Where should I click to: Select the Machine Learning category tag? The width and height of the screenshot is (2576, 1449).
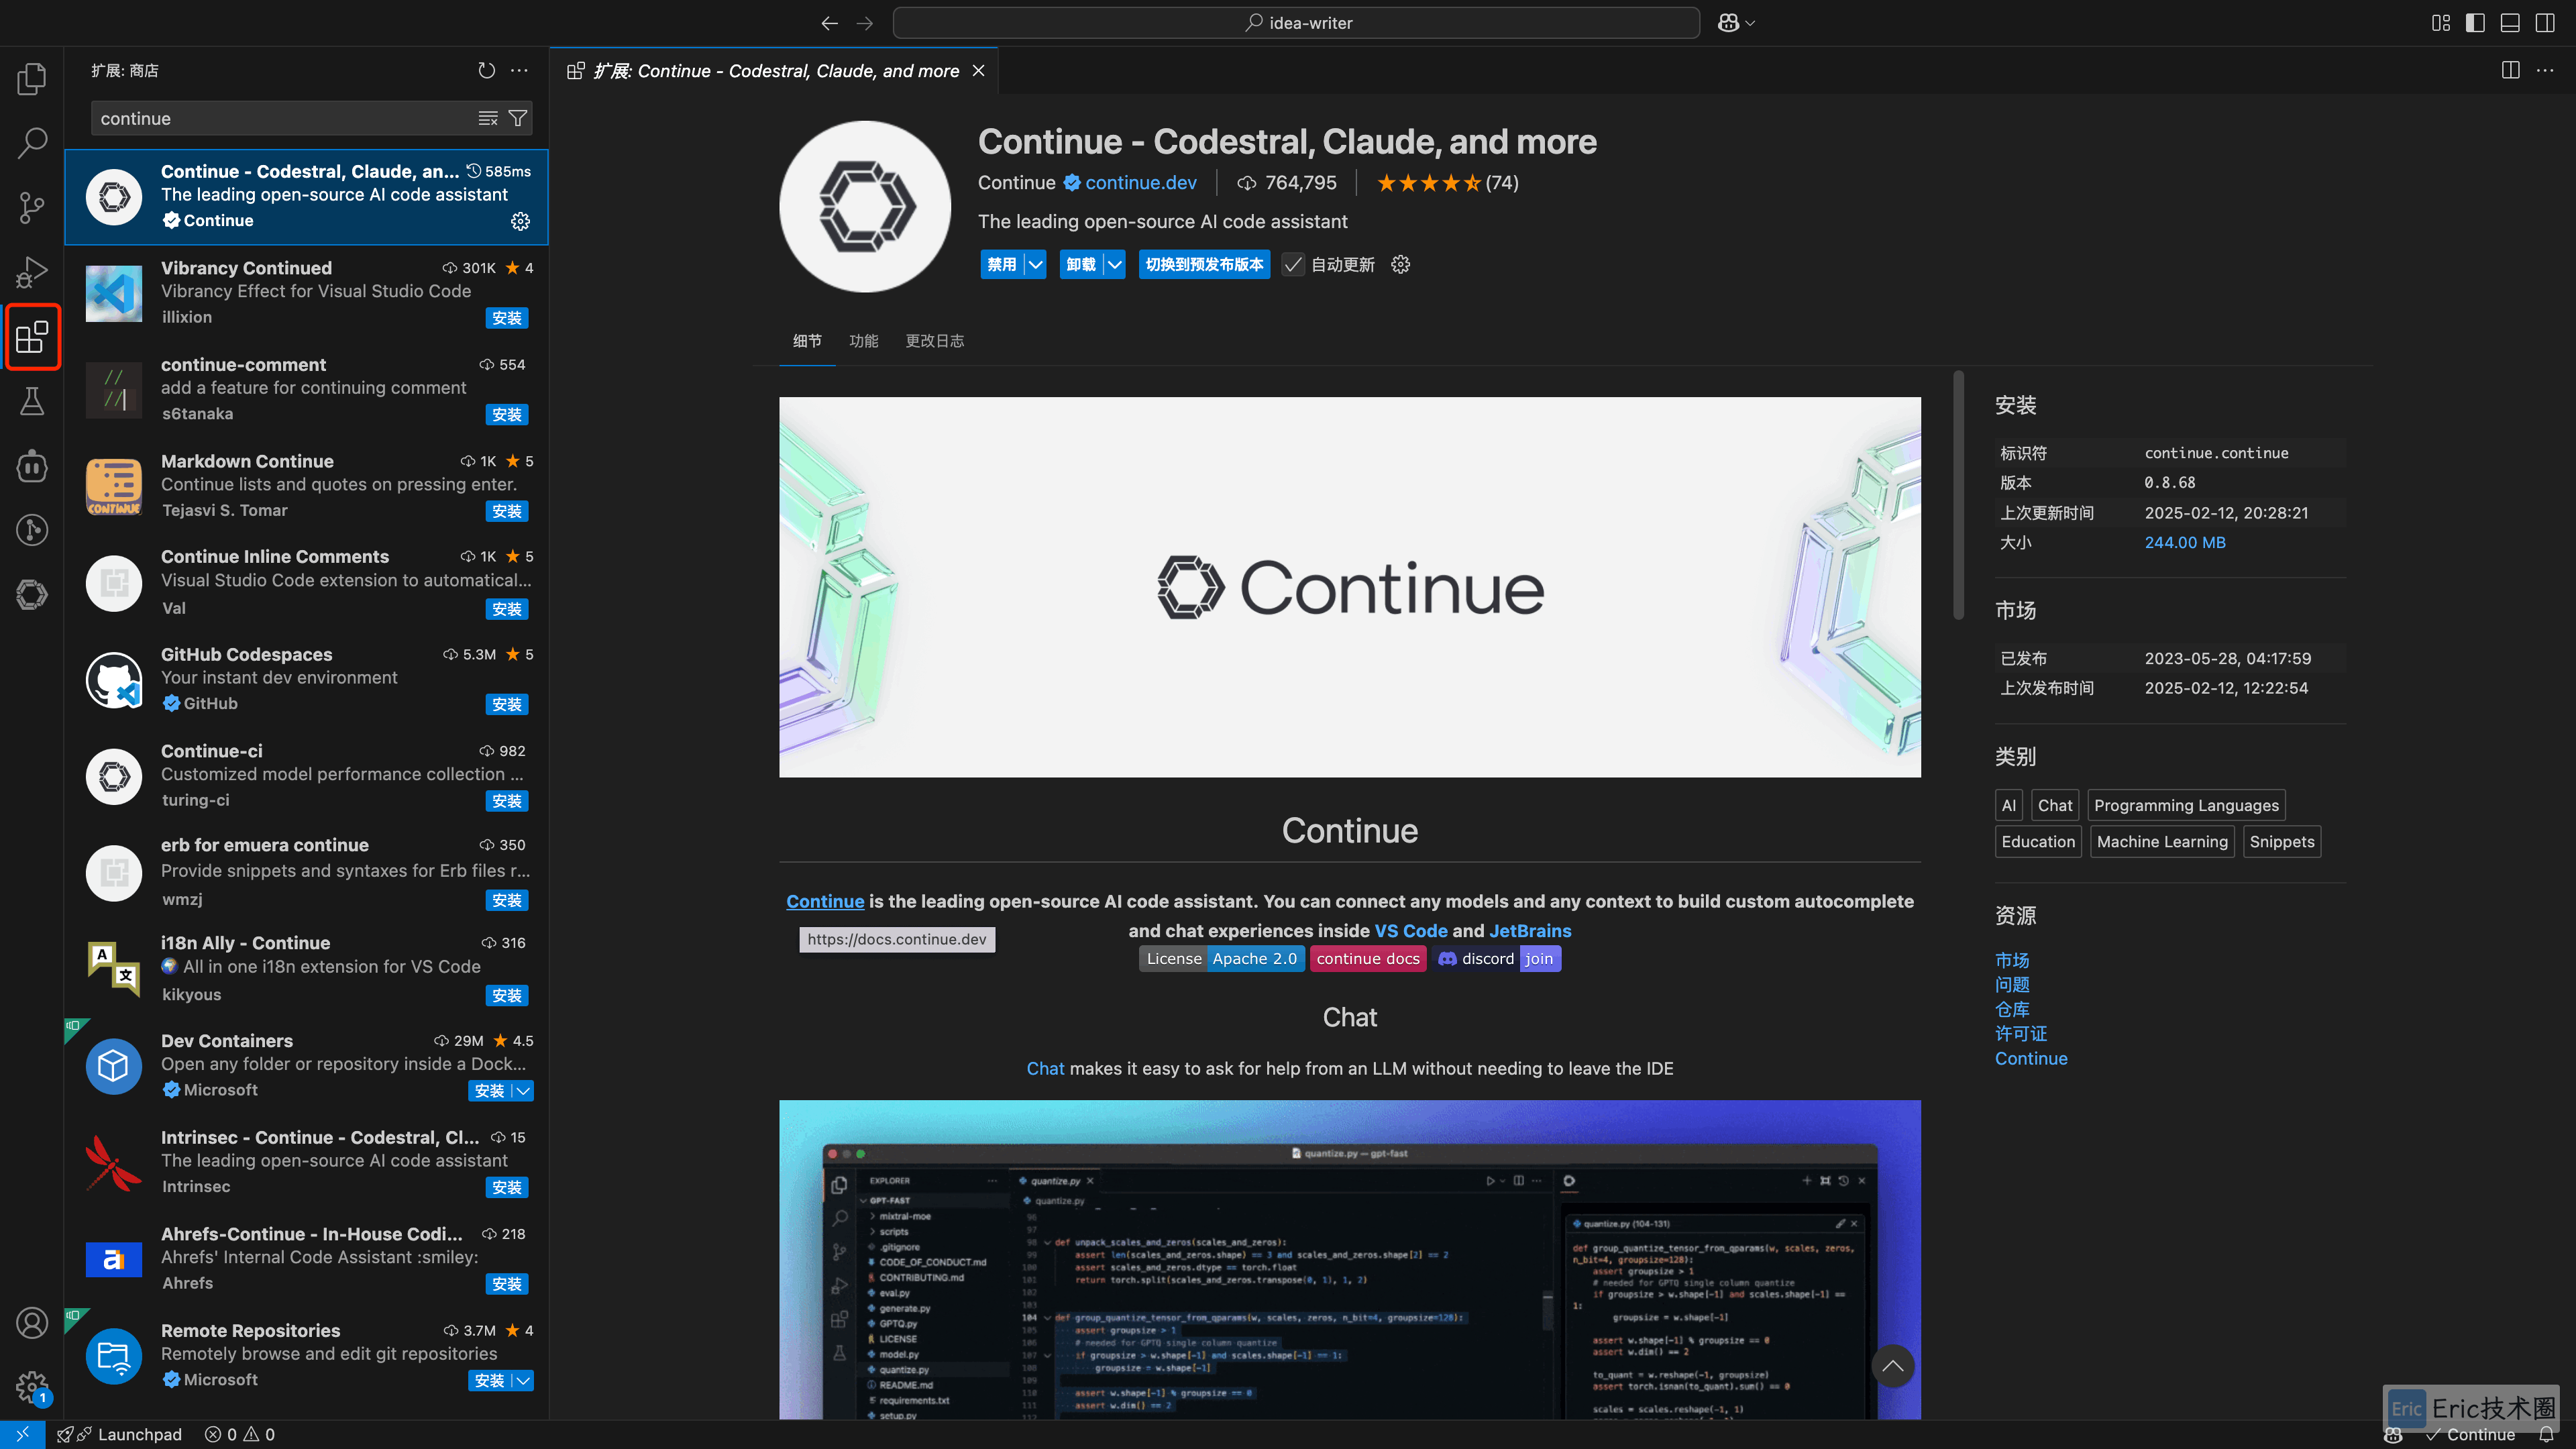[2162, 841]
